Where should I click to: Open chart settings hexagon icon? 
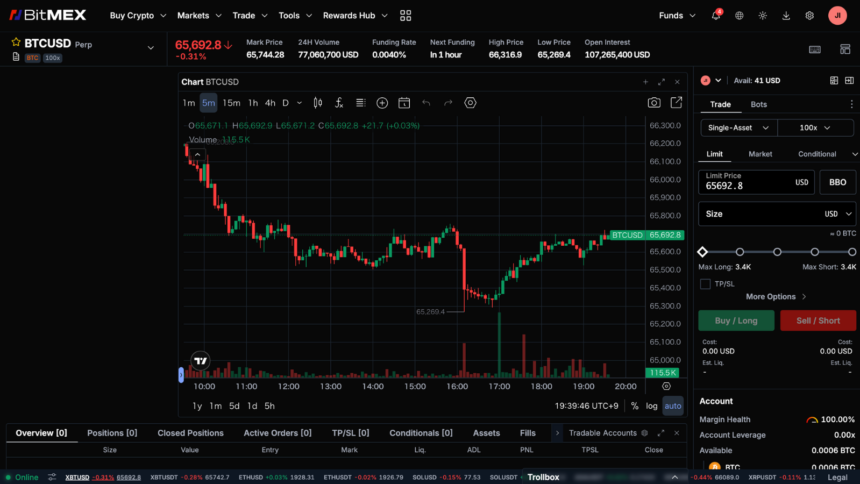pos(470,103)
